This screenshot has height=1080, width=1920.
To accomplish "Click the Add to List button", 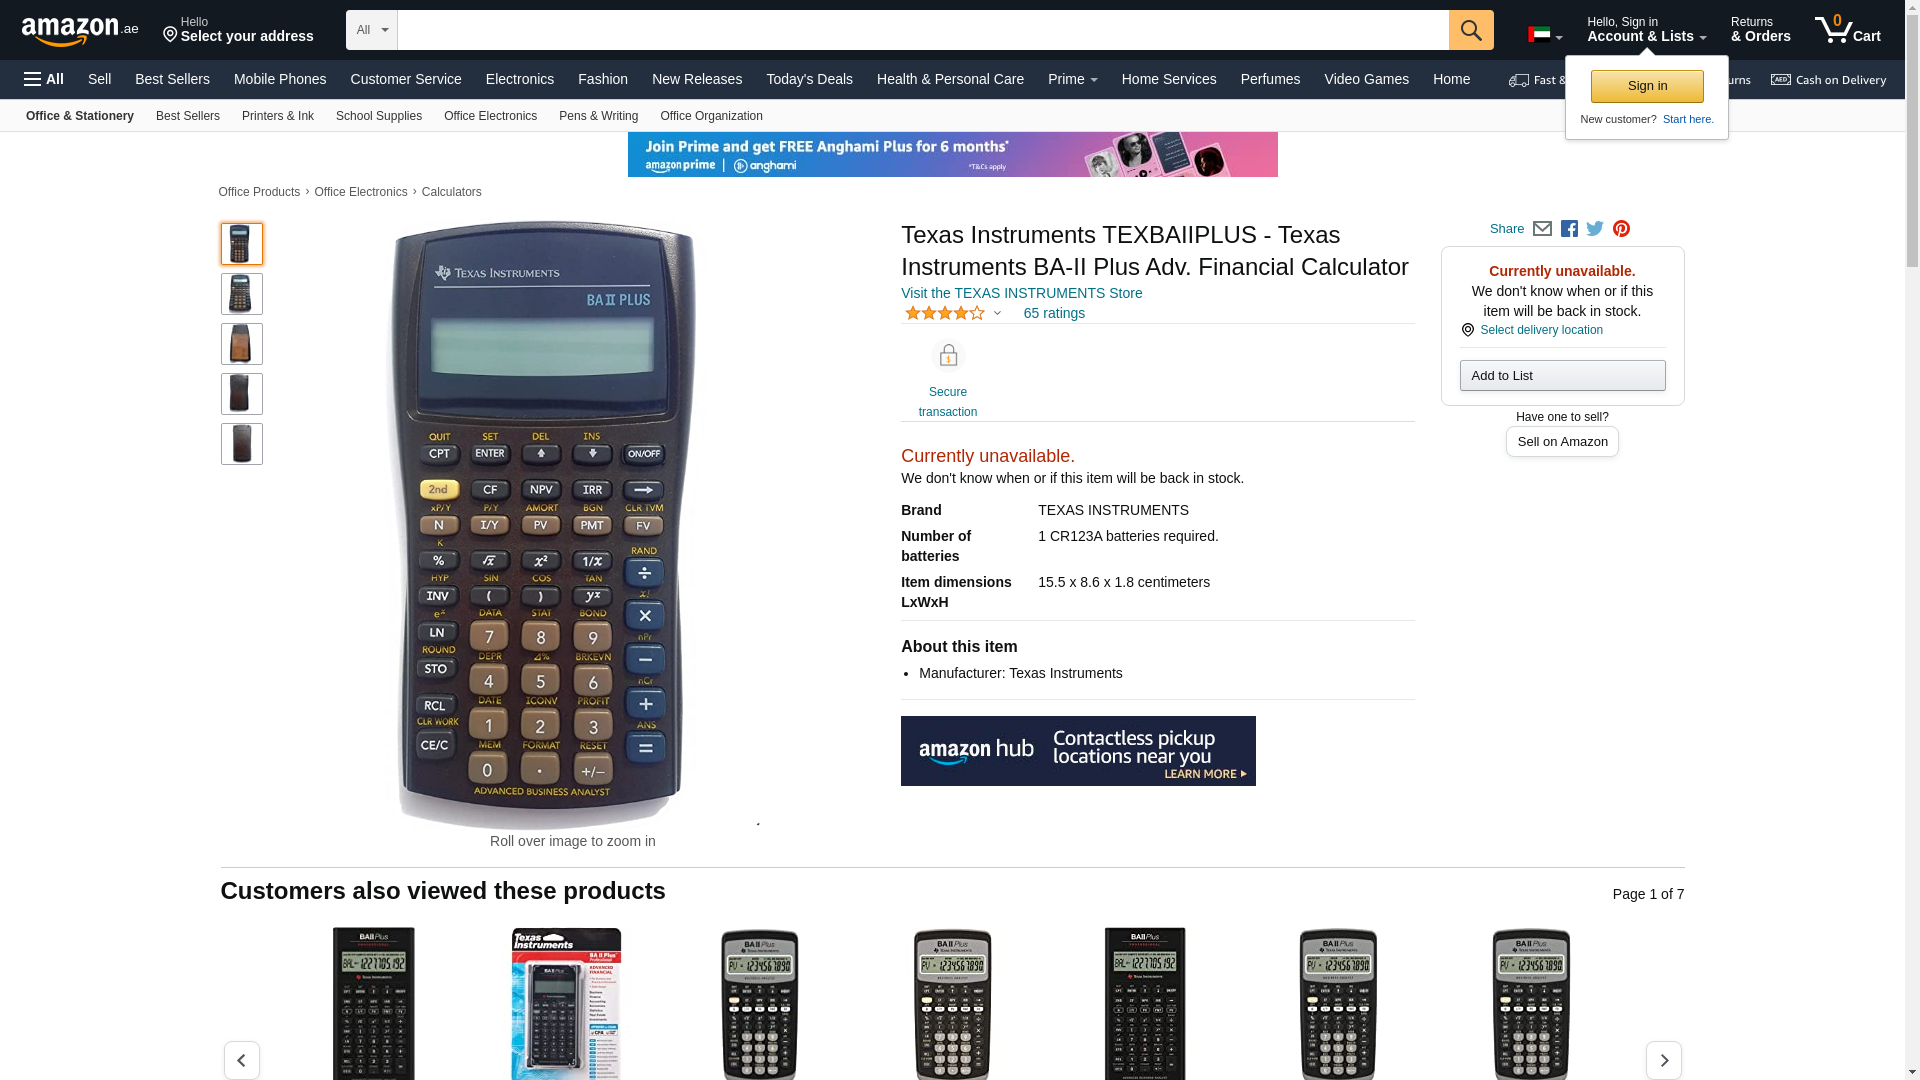I will [1562, 375].
